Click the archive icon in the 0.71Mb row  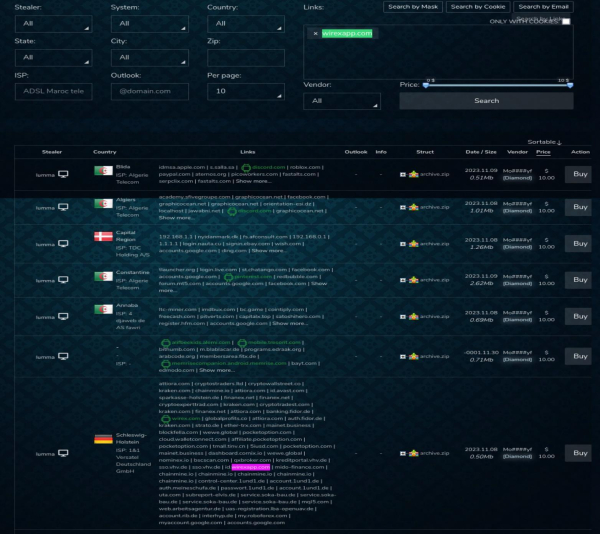[414, 357]
